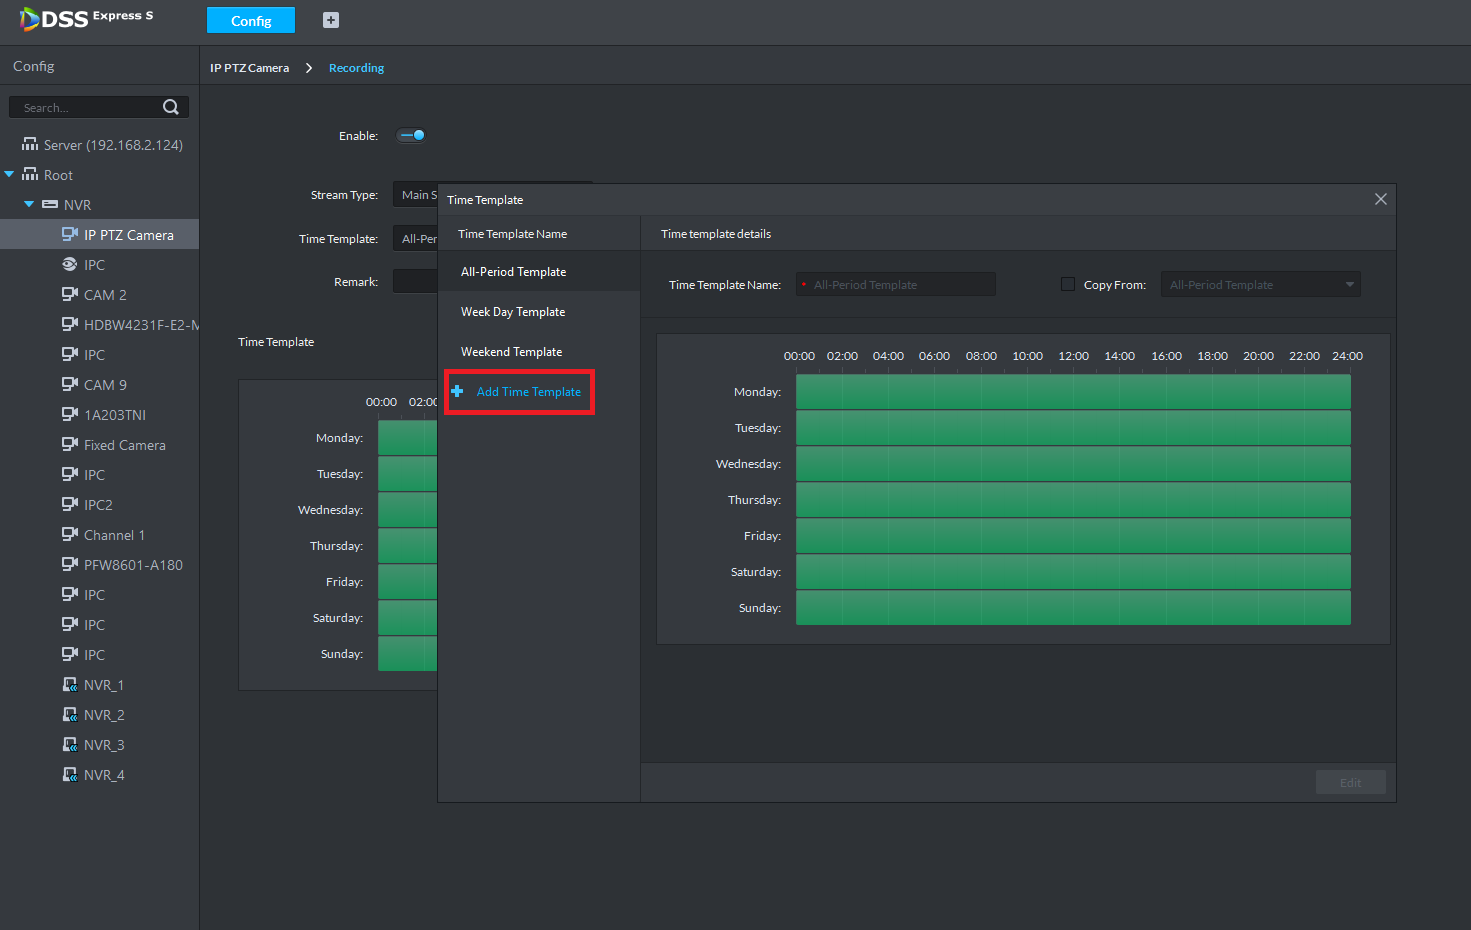The image size is (1471, 930).
Task: Collapse the Root tree node
Action: 9,174
